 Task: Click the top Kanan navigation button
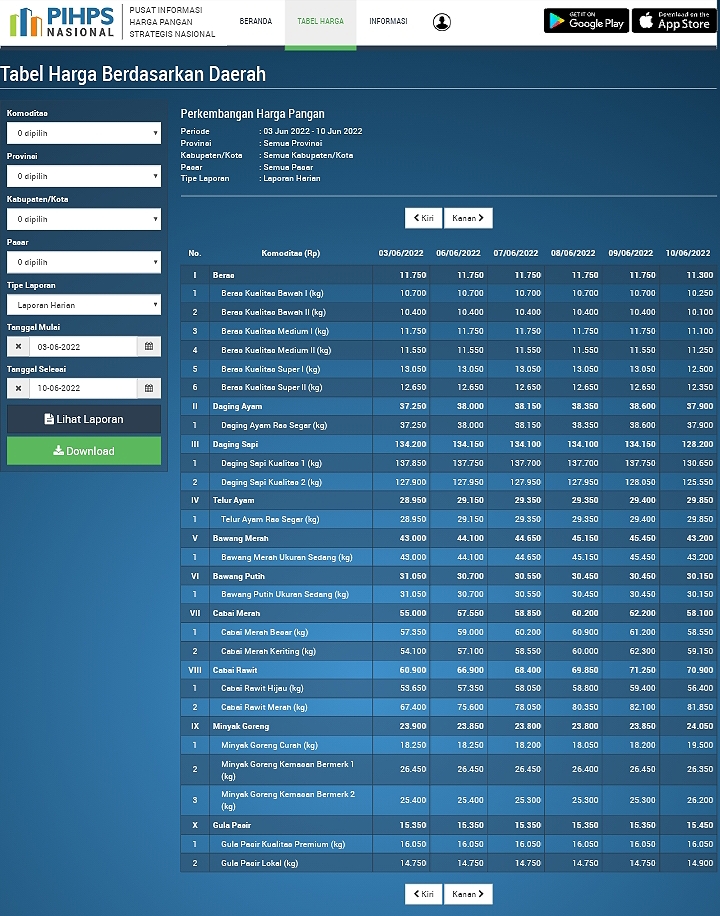(468, 218)
